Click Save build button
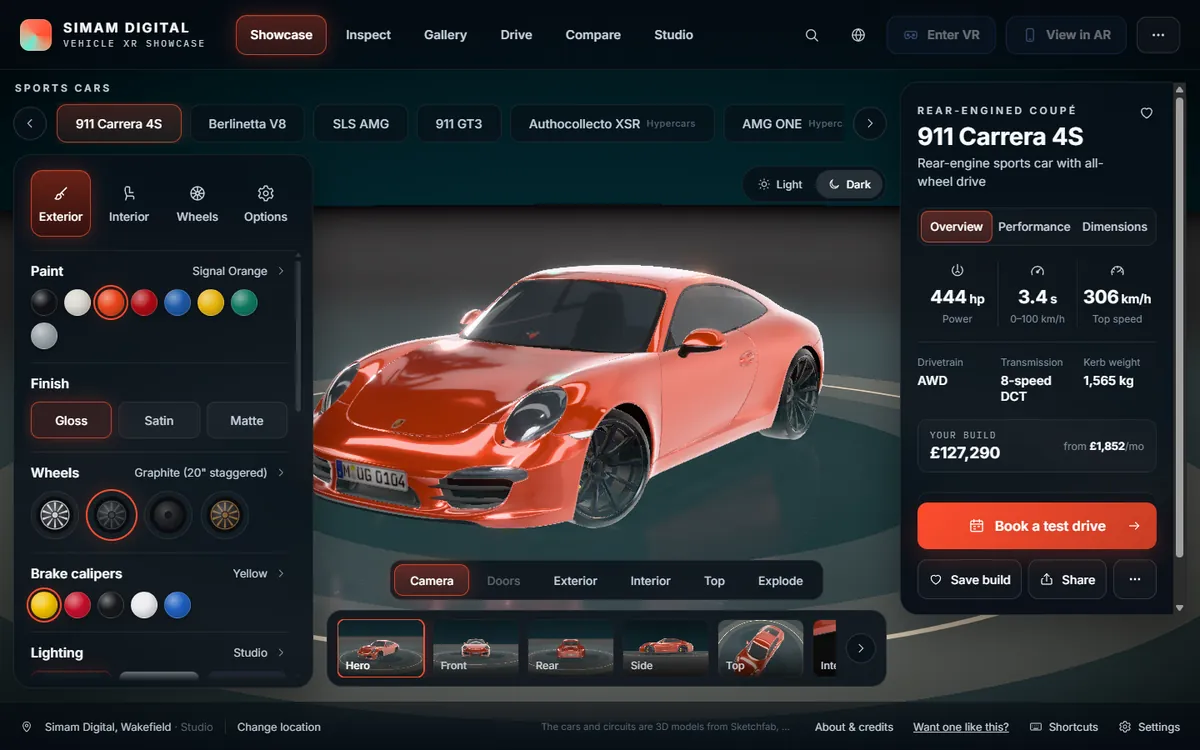This screenshot has height=750, width=1200. click(x=969, y=579)
